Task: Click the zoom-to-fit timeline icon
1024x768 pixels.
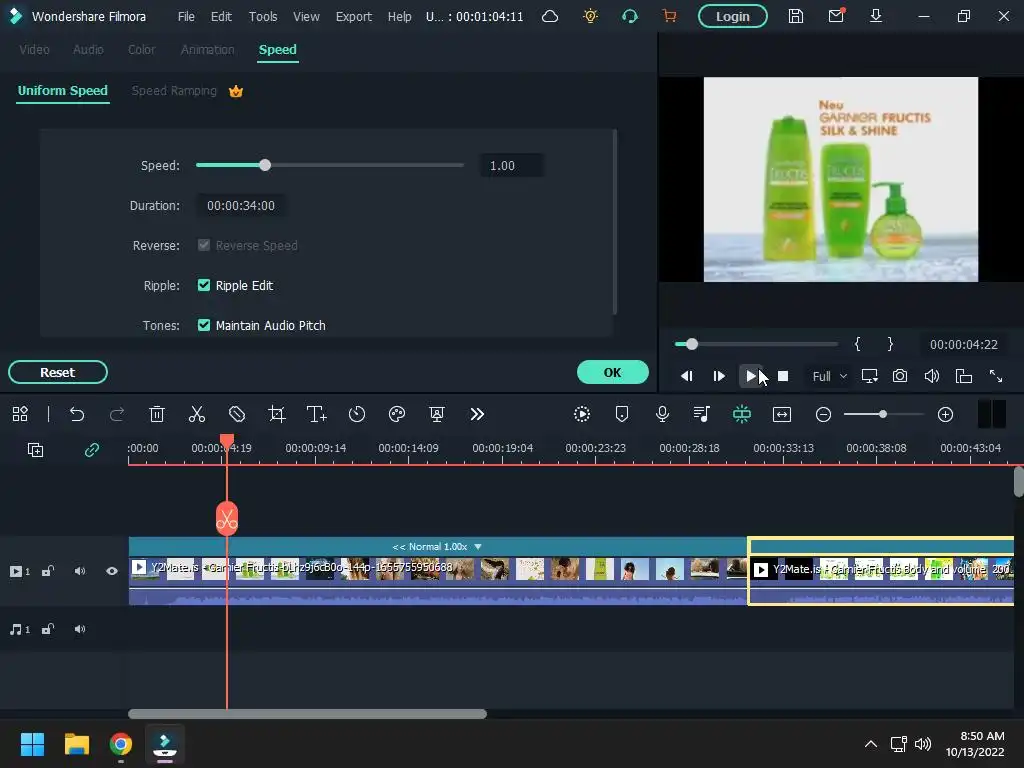Action: click(782, 414)
